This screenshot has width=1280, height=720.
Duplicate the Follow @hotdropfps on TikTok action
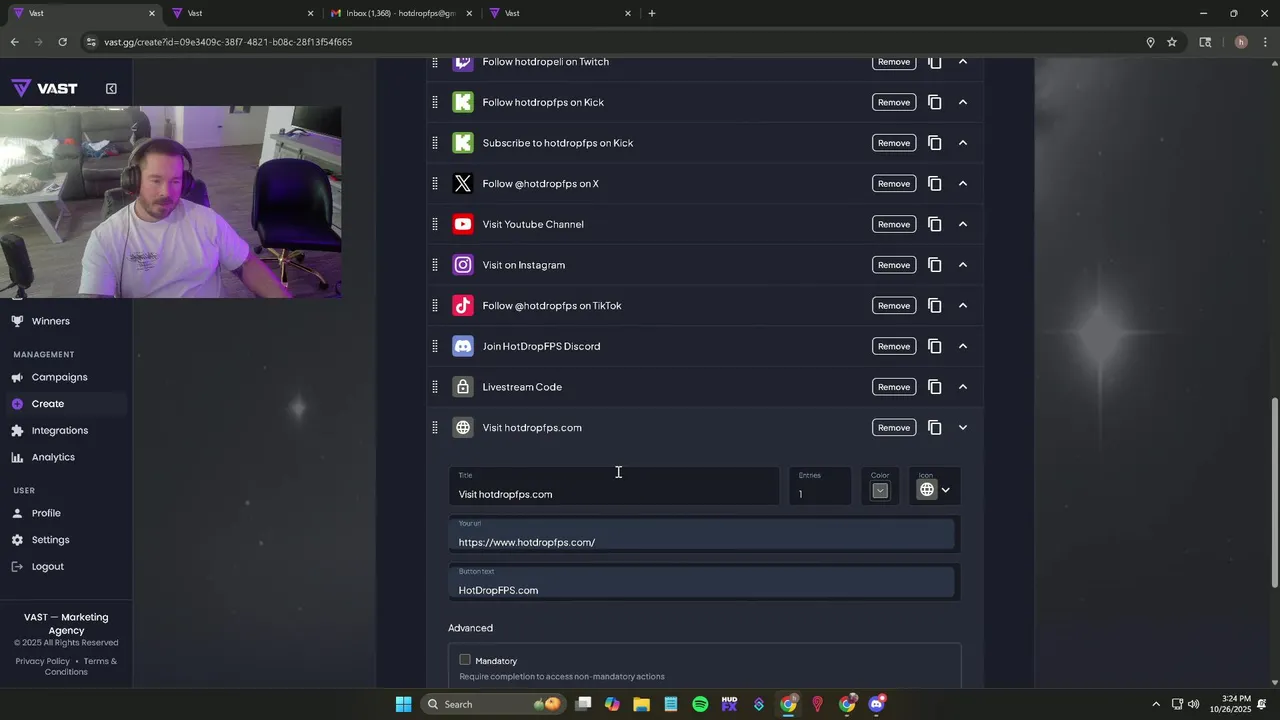[934, 306]
